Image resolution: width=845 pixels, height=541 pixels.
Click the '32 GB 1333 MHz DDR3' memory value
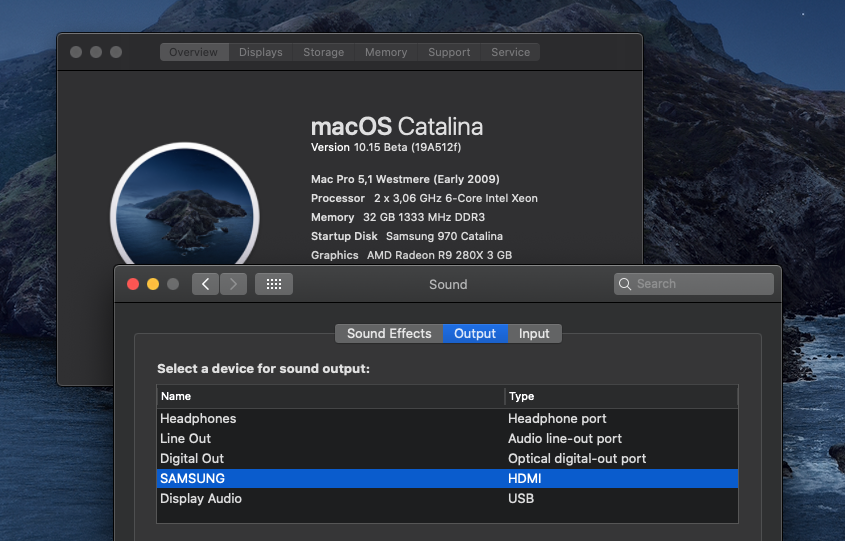point(424,217)
